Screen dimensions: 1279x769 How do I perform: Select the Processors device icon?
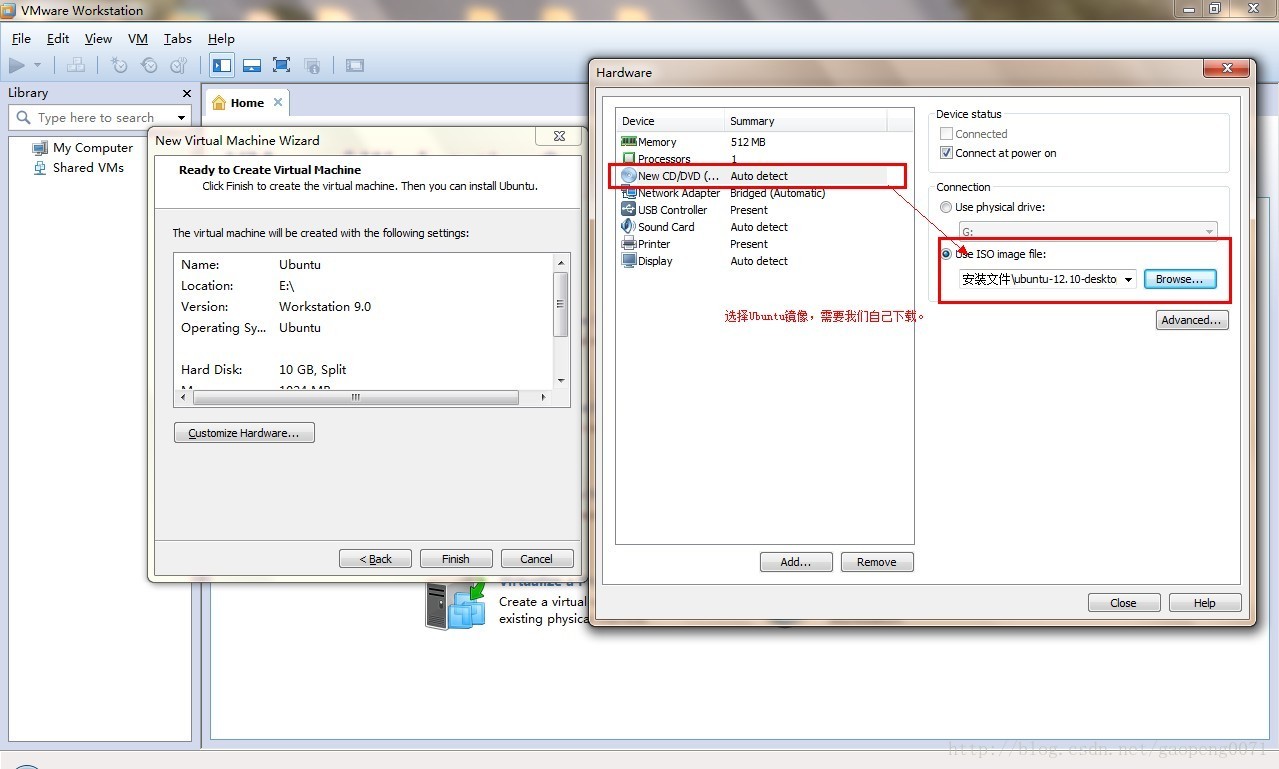click(628, 159)
